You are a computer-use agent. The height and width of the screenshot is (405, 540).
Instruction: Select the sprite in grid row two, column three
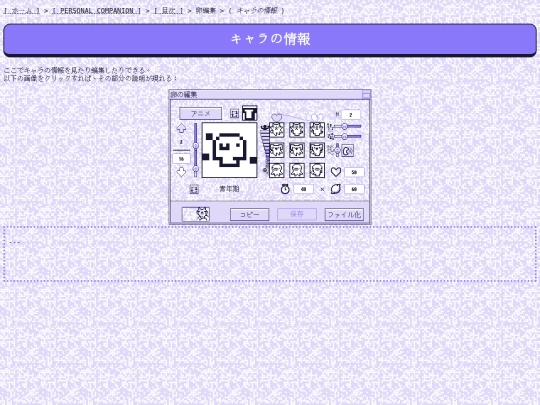(317, 150)
